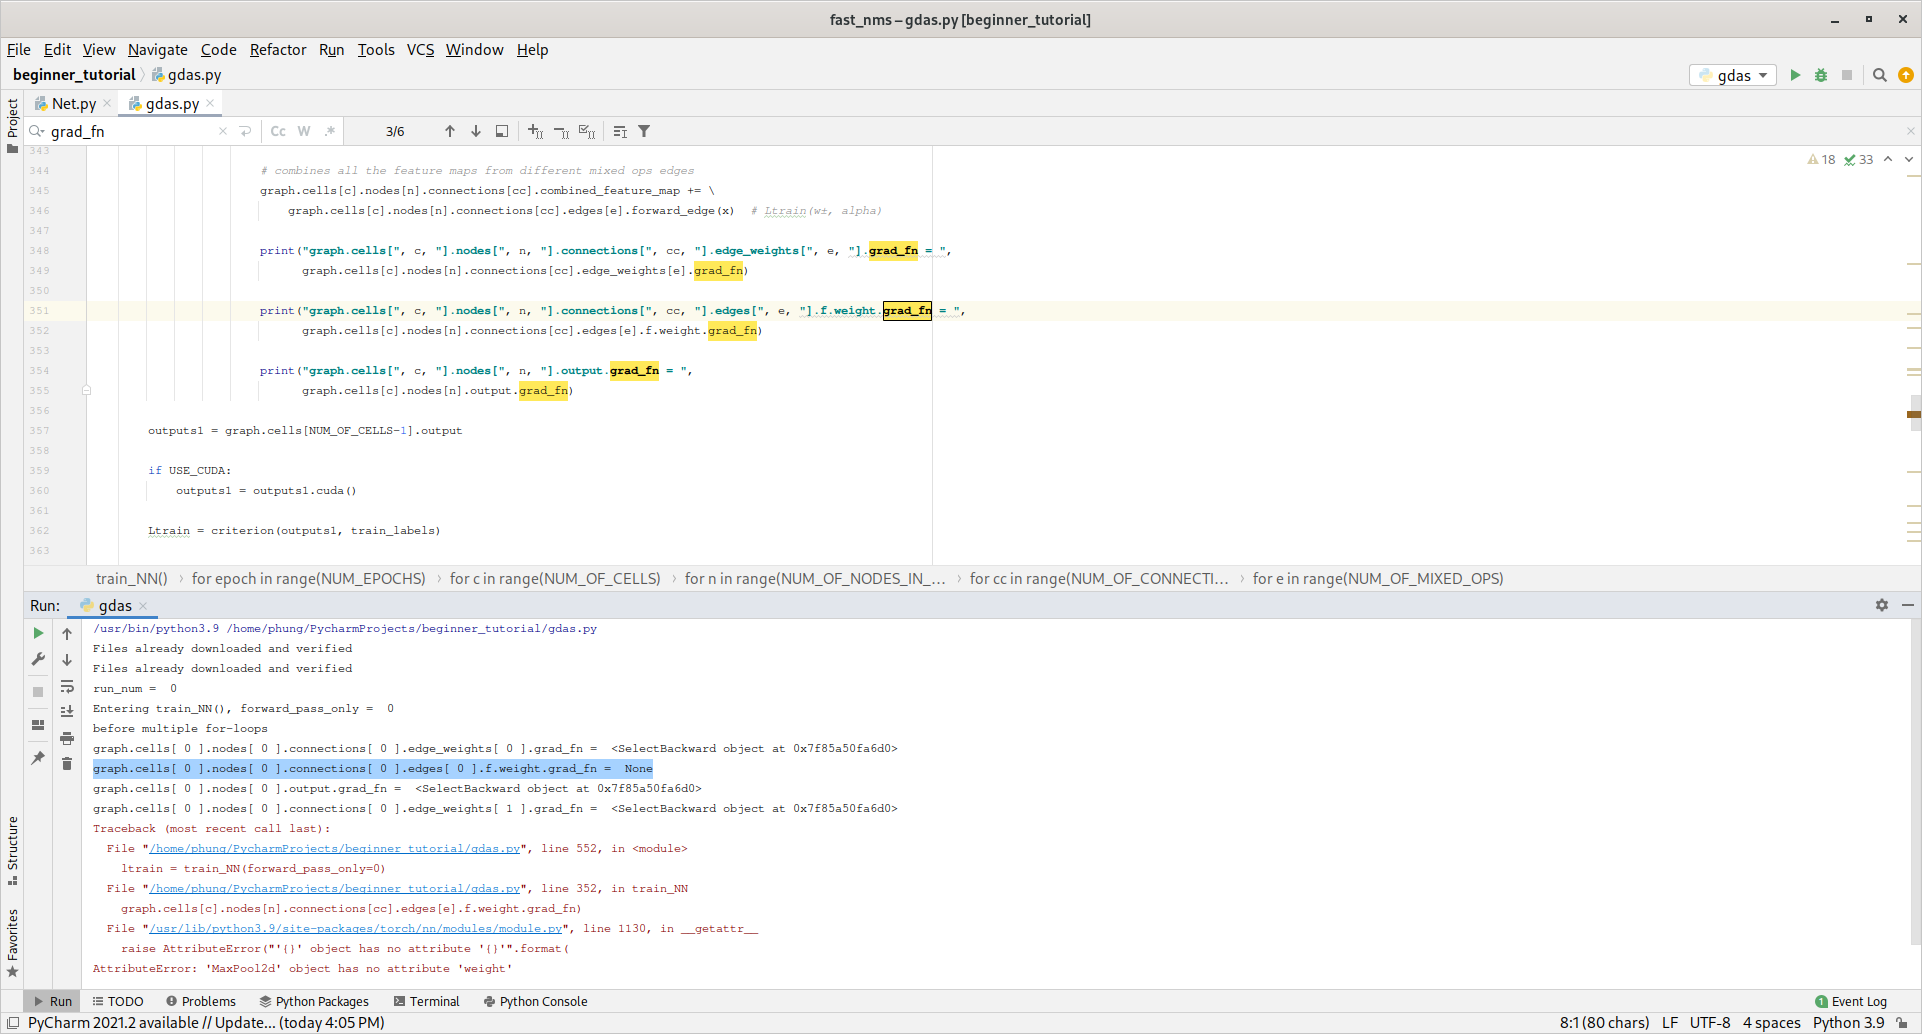Open the search results filter funnel icon
The image size is (1922, 1034).
(645, 131)
